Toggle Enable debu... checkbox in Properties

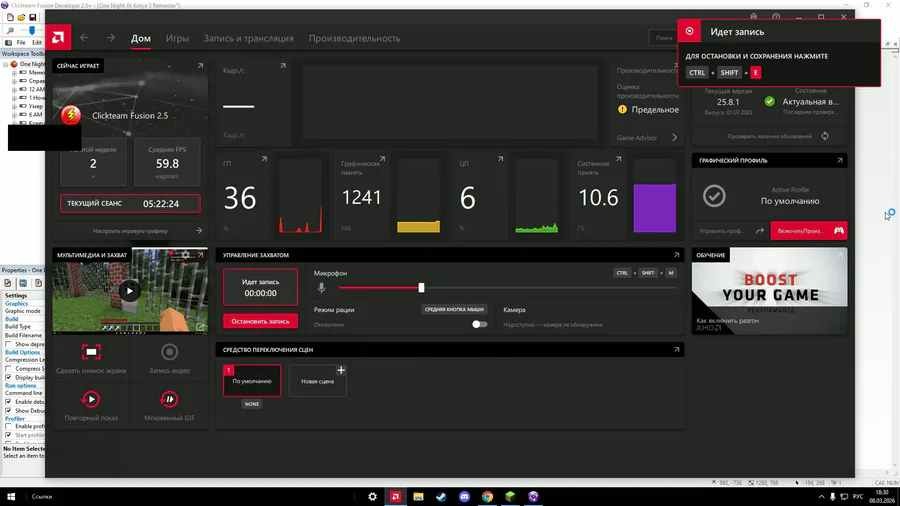8,402
